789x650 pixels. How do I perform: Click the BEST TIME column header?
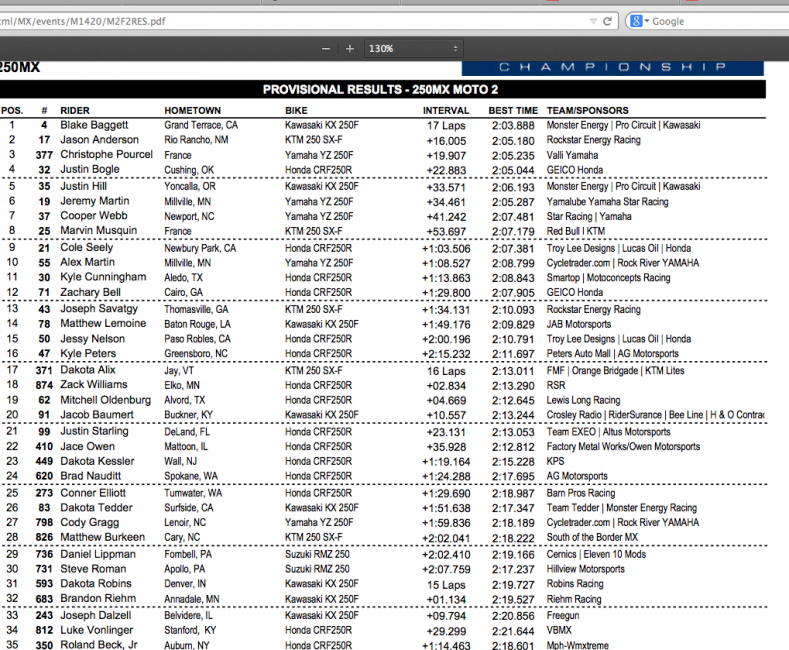coord(513,111)
